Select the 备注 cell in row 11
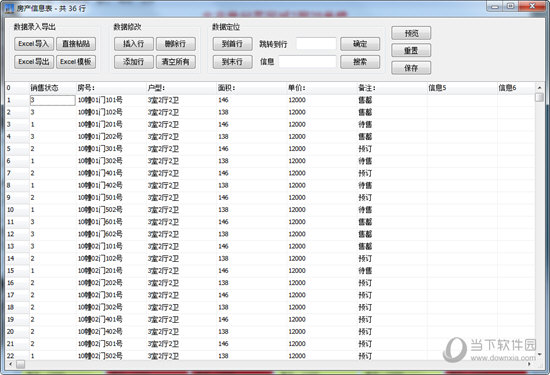Viewport: 550px width, 375px height. pyautogui.click(x=392, y=222)
